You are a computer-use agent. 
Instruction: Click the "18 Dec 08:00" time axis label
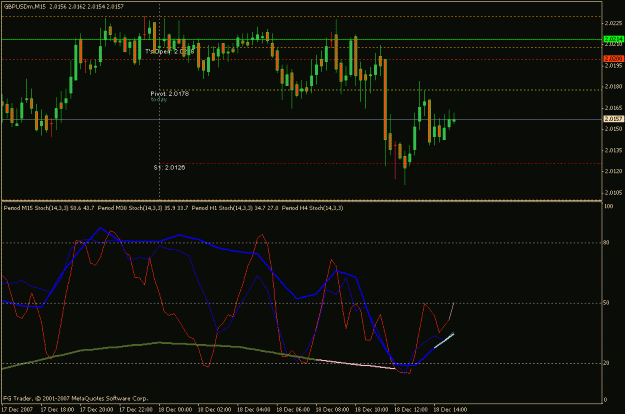tap(332, 409)
